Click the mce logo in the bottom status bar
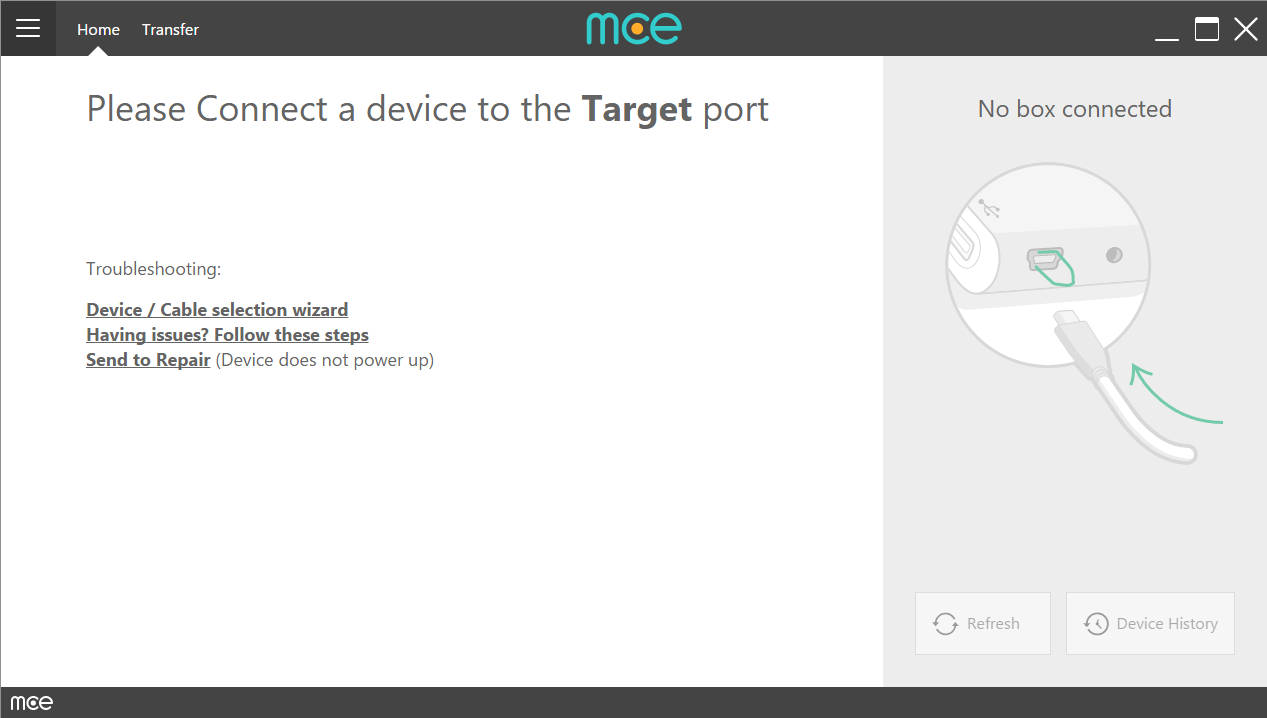Image resolution: width=1267 pixels, height=718 pixels. point(30,702)
